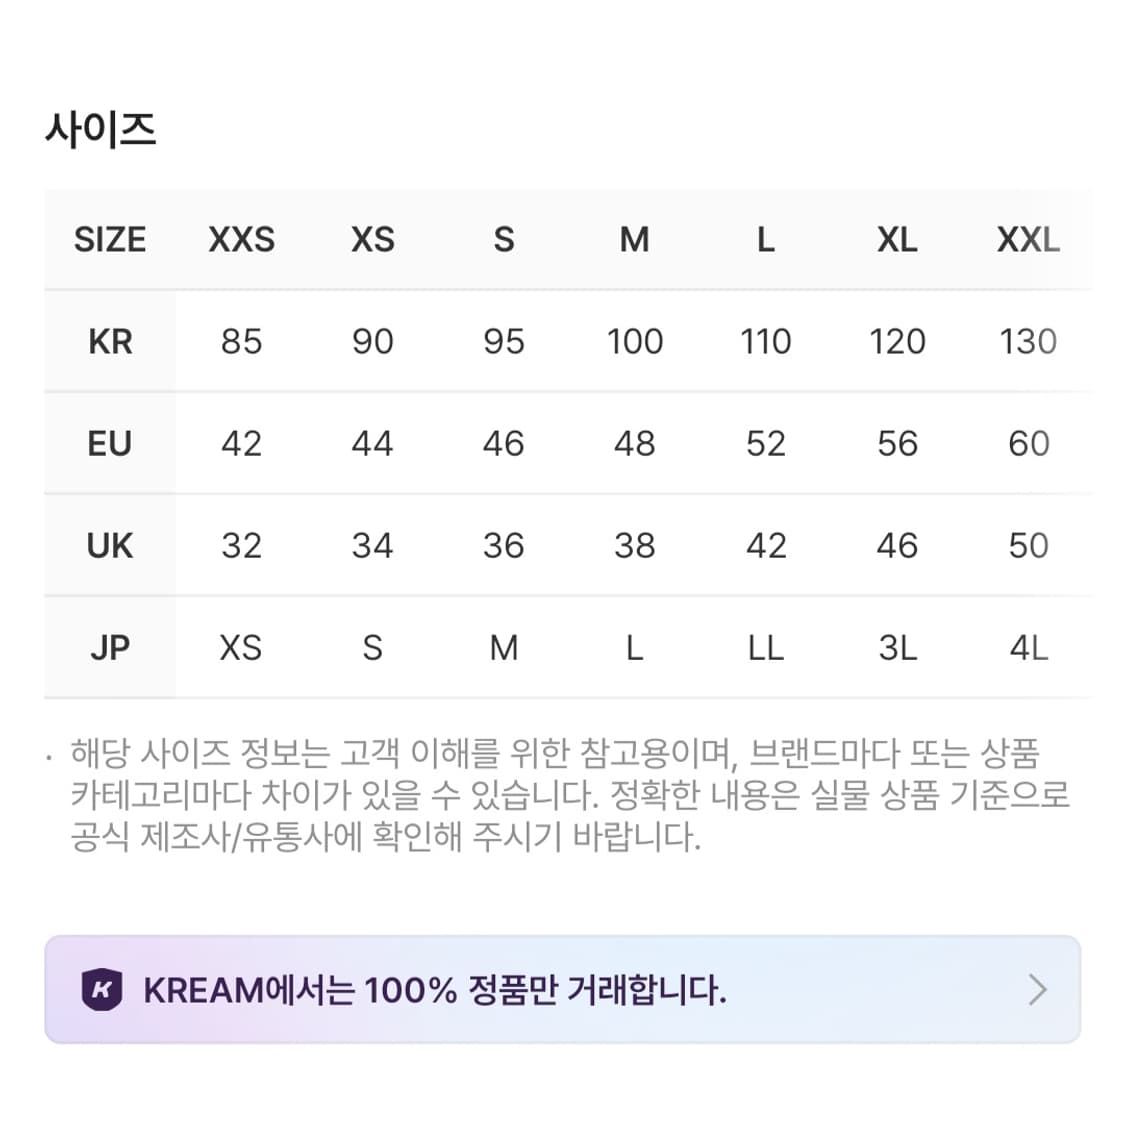Select the M size column header
Screen dimensions: 1125x1125
(634, 240)
